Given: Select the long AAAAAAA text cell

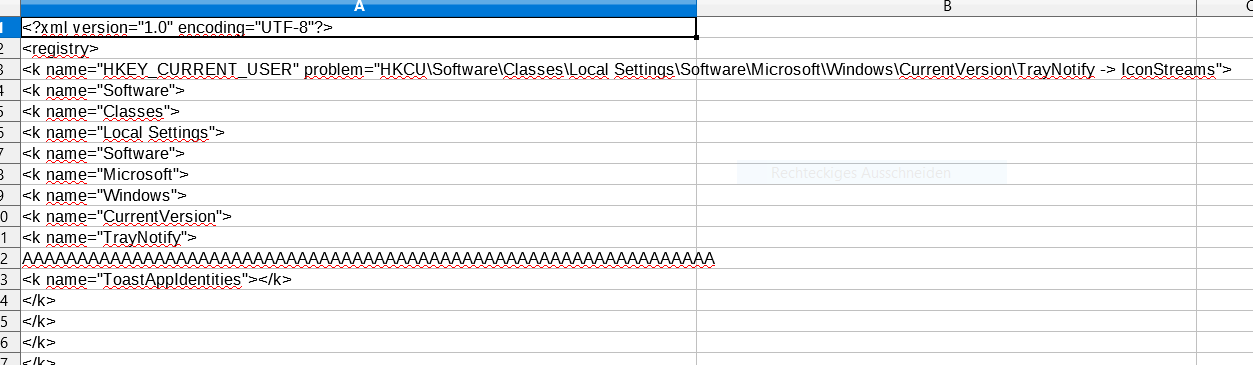Looking at the screenshot, I should (x=359, y=258).
